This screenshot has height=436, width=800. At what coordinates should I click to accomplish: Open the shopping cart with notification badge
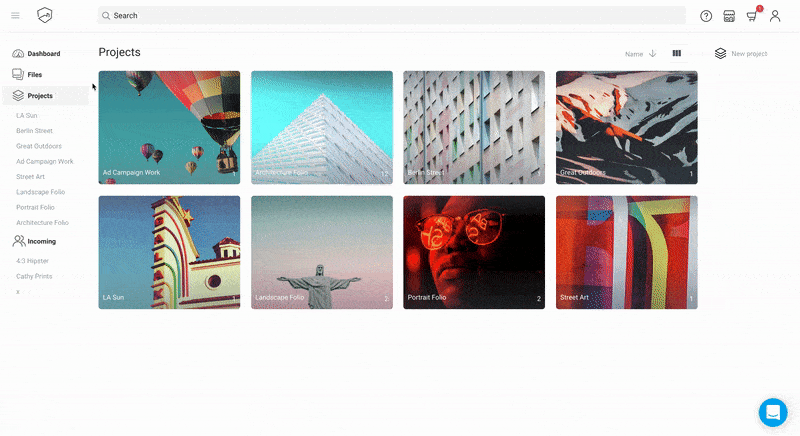point(753,15)
